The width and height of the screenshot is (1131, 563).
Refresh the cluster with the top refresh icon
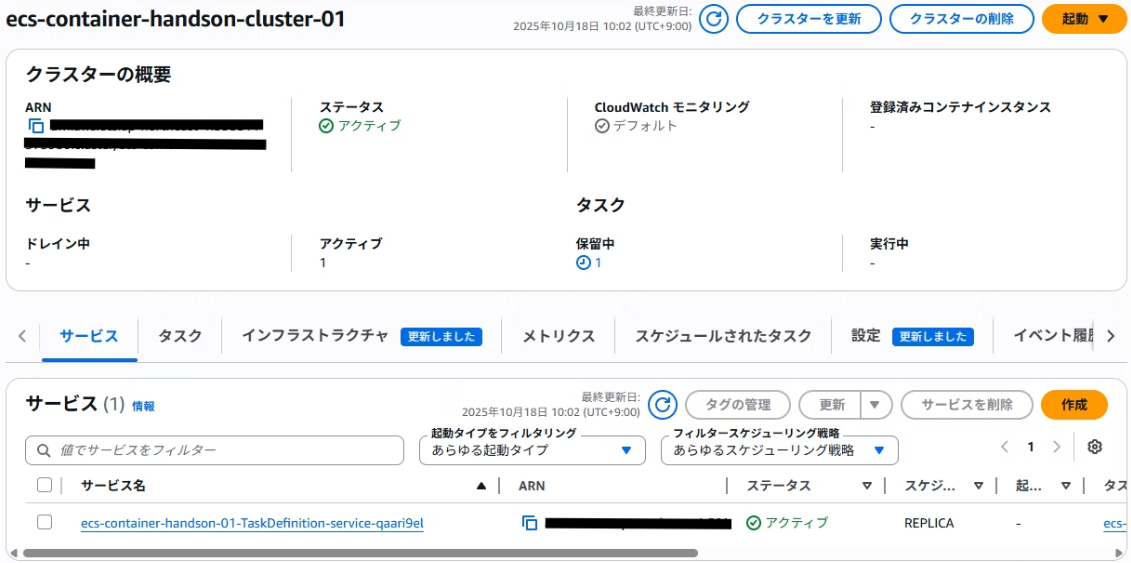coord(713,19)
